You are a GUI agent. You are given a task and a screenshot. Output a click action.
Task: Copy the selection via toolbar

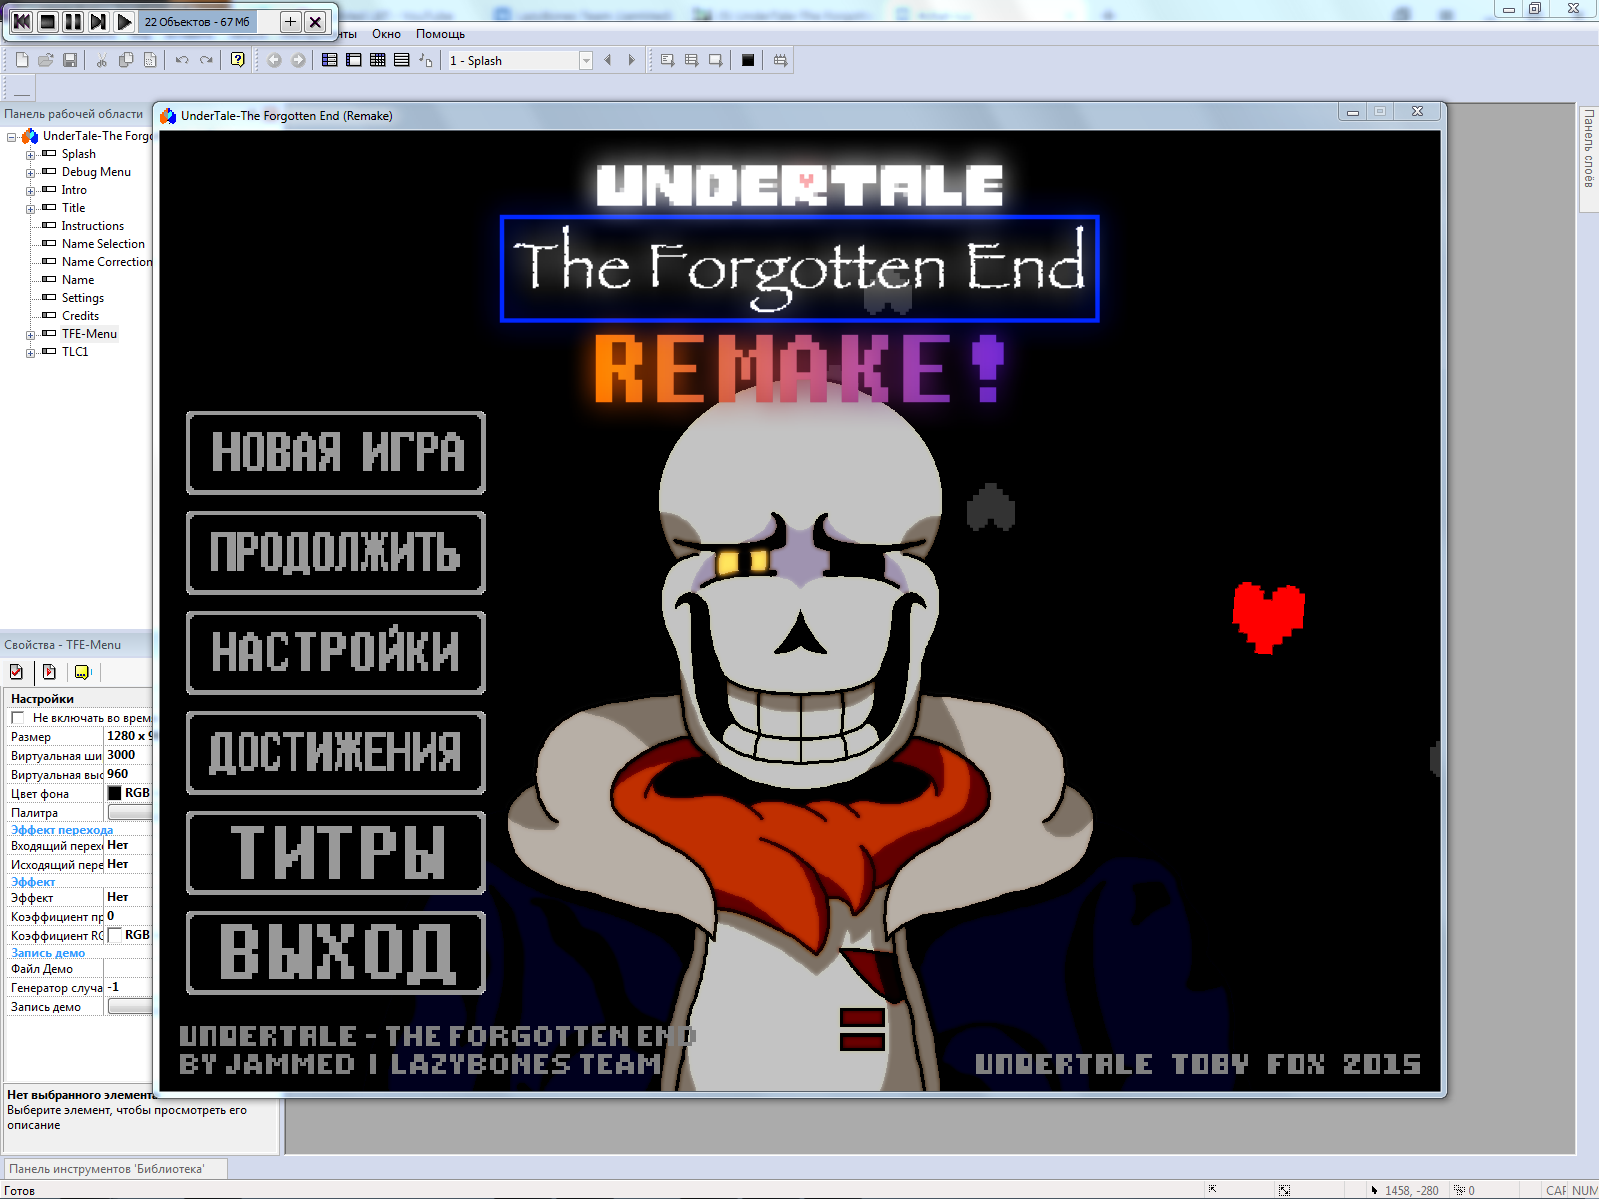(126, 60)
